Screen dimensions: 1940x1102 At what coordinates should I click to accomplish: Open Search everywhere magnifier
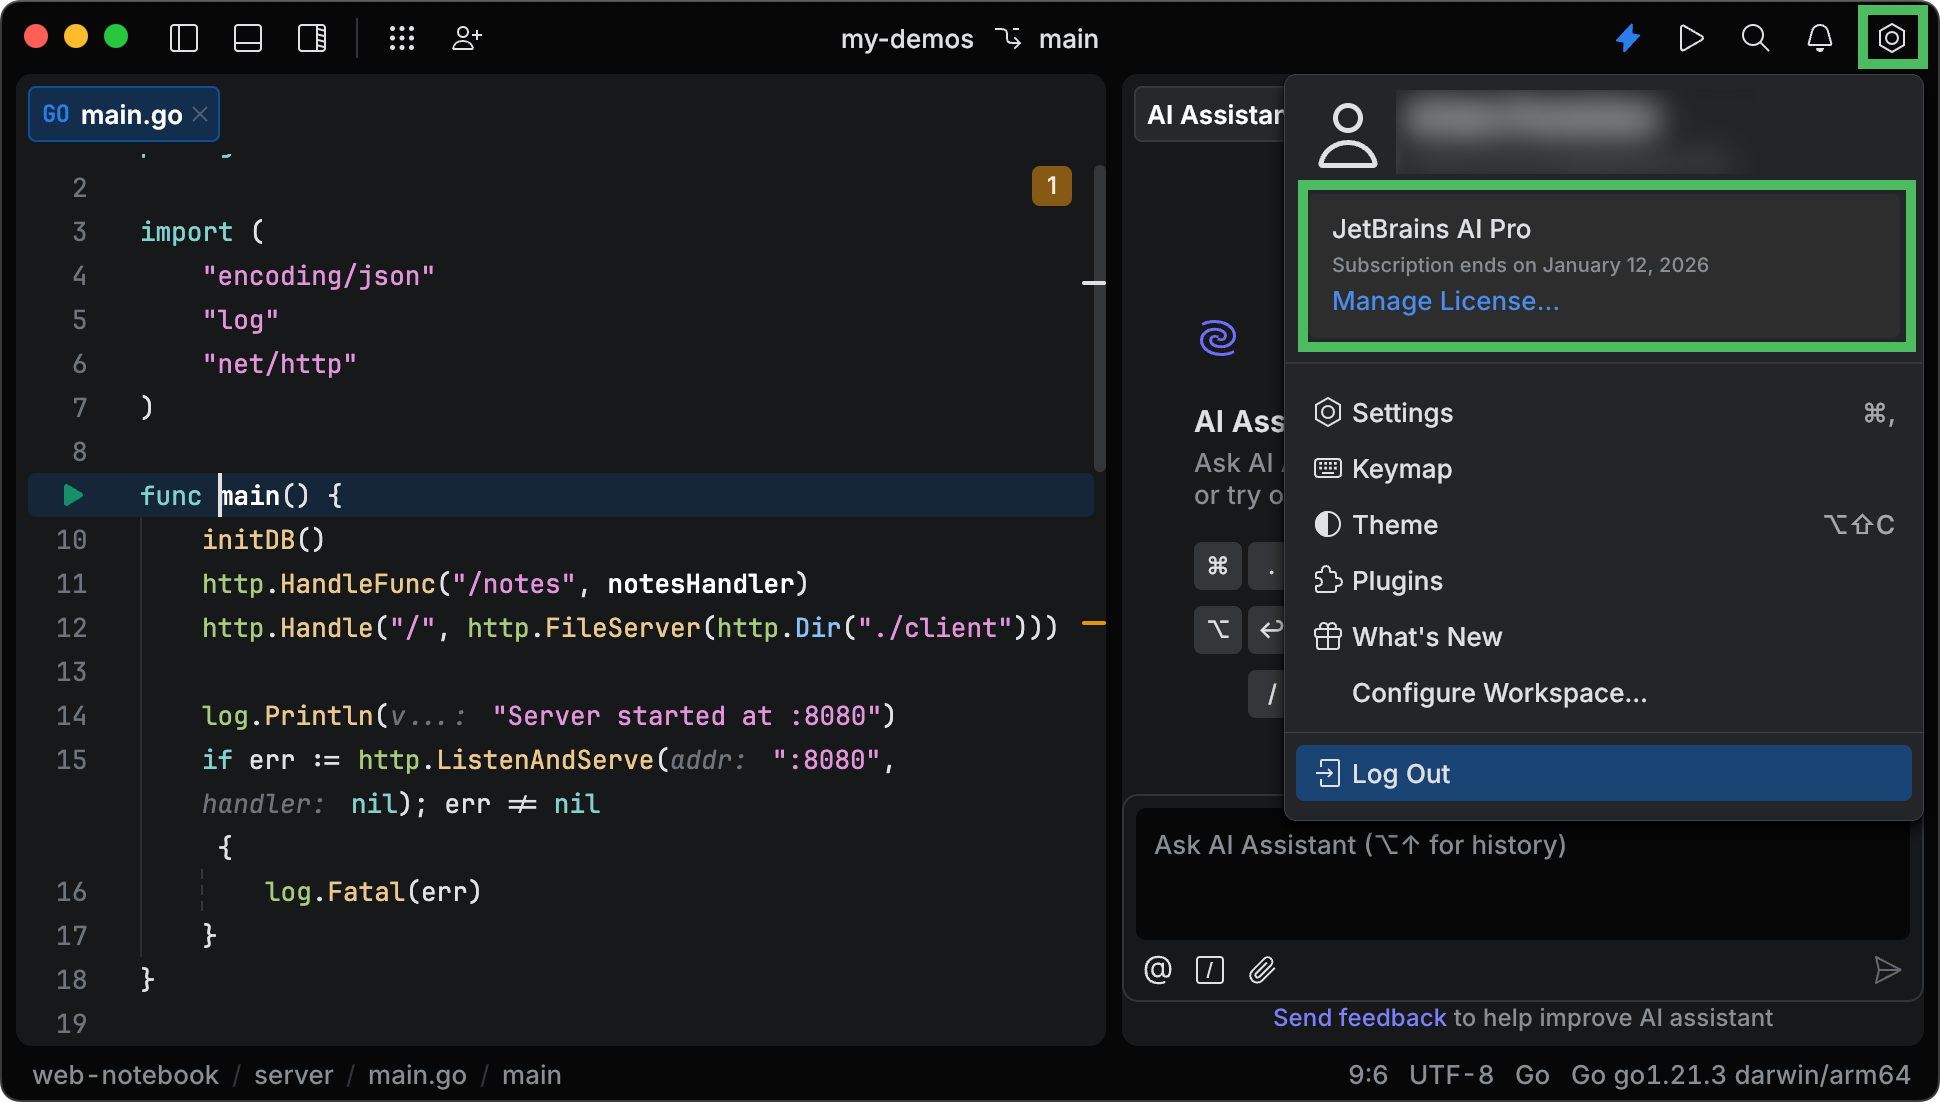click(x=1755, y=38)
